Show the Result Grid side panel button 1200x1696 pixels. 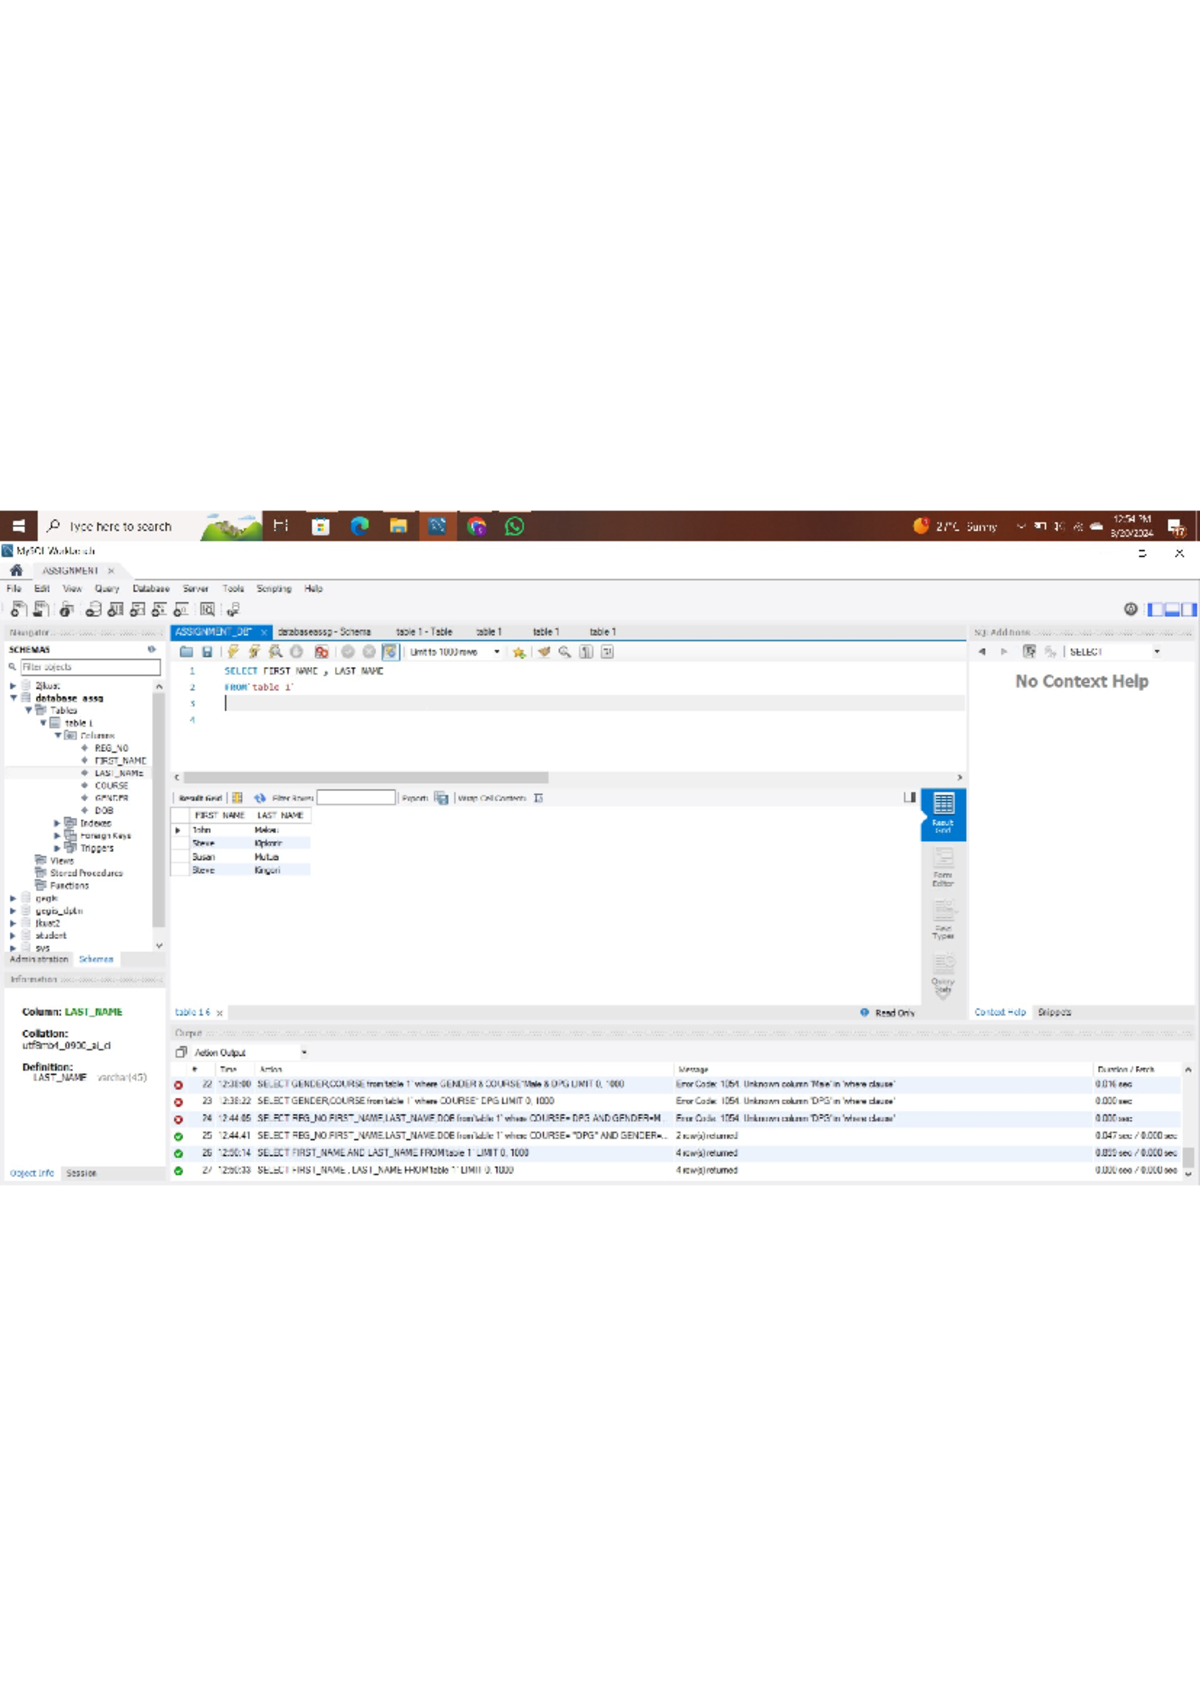[943, 814]
